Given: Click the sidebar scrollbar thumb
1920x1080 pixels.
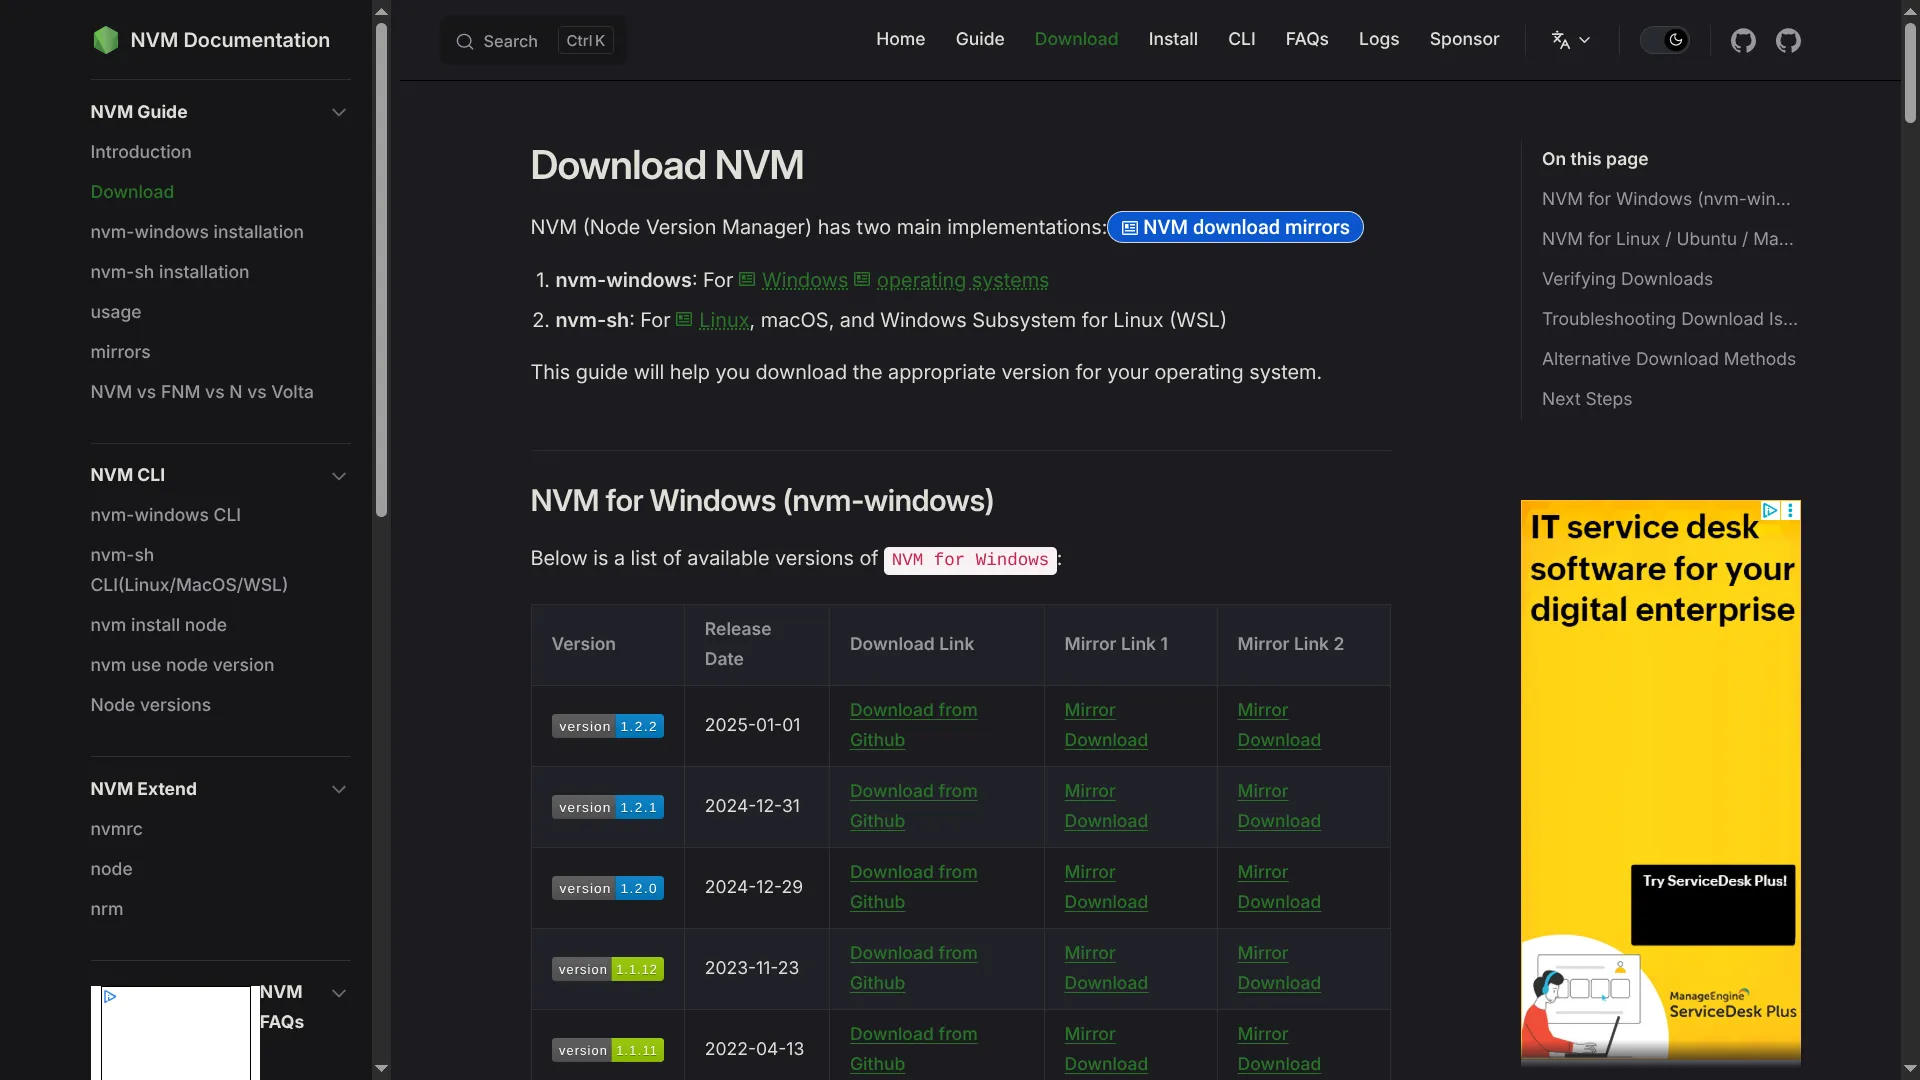Looking at the screenshot, I should (381, 270).
